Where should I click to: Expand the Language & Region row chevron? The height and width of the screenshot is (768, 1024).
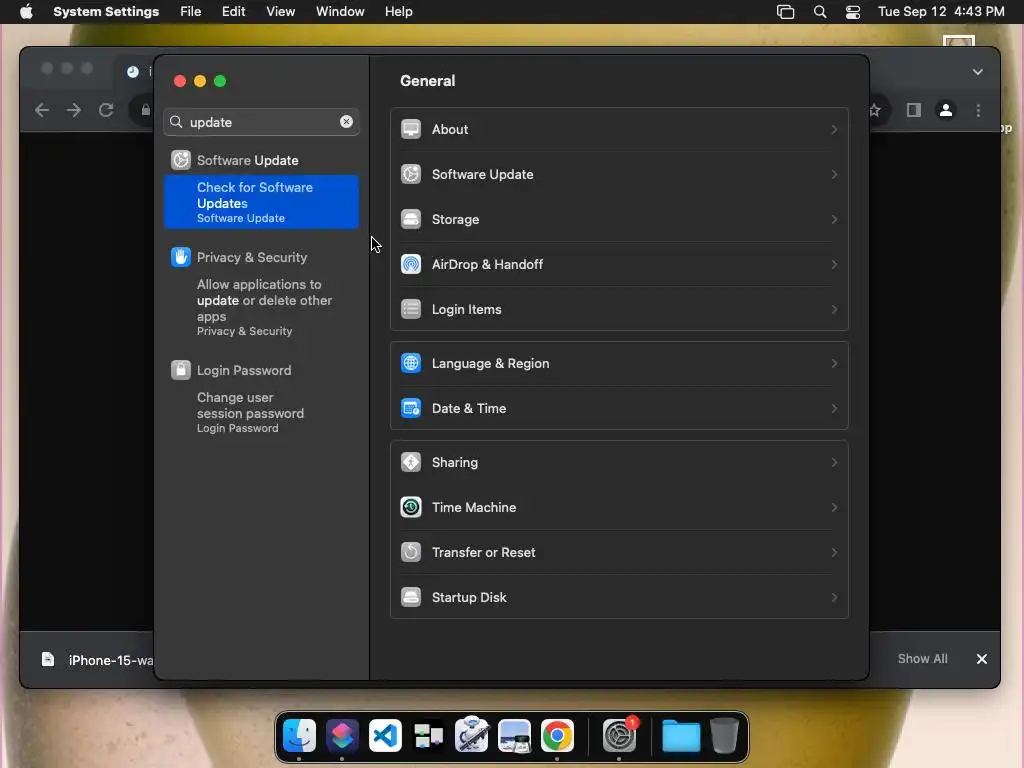(834, 363)
